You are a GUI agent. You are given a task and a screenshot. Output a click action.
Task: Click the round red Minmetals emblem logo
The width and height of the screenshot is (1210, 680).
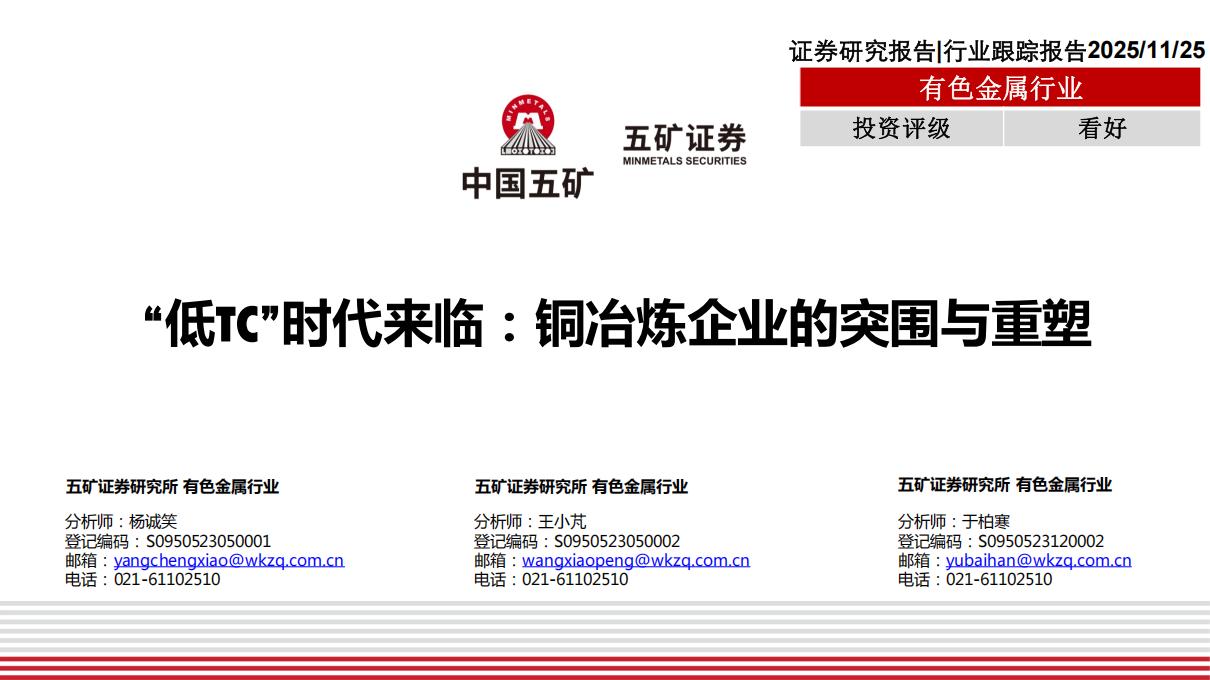click(x=527, y=126)
